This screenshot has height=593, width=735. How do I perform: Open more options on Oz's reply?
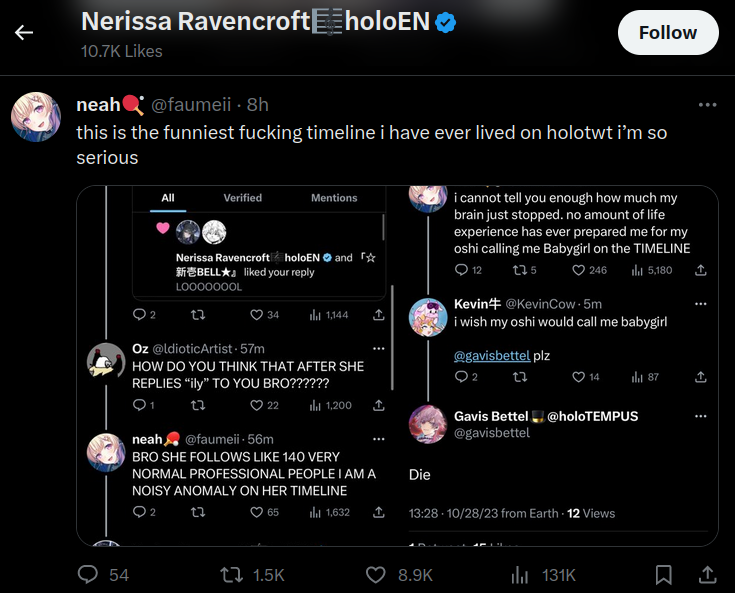click(x=378, y=348)
